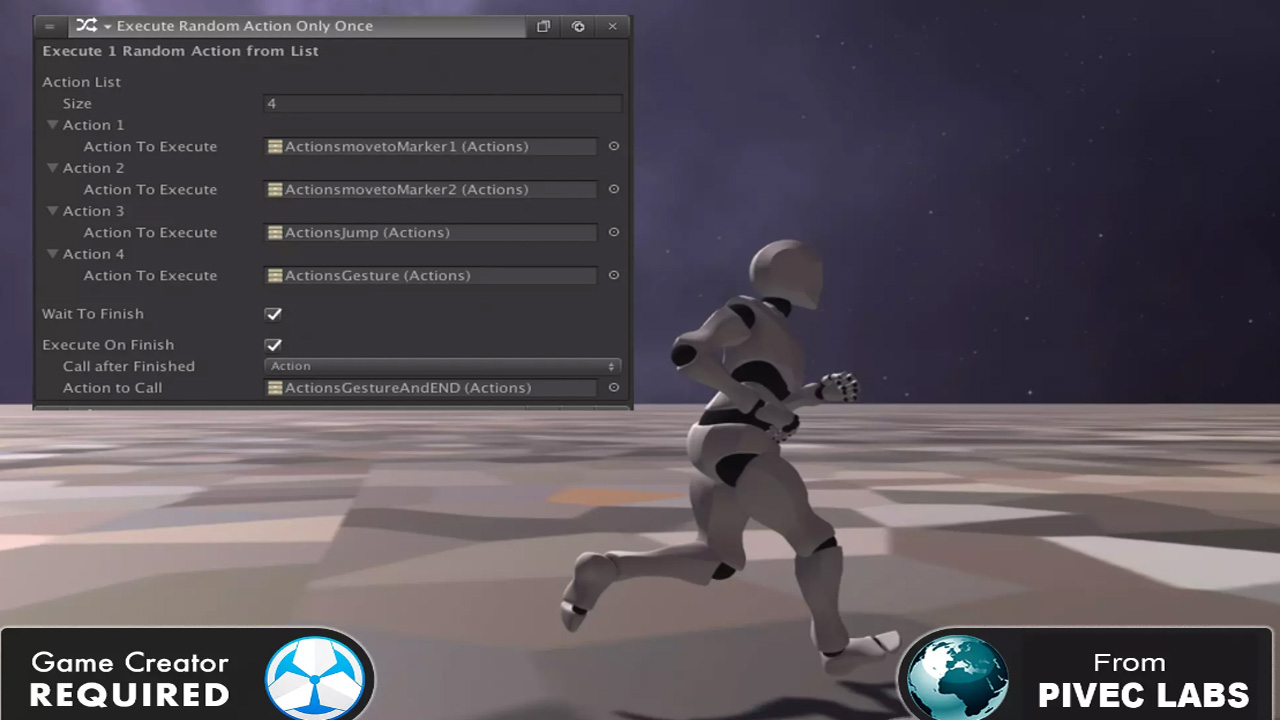Click the copy action icon in the header
The image size is (1280, 720).
[x=543, y=27]
